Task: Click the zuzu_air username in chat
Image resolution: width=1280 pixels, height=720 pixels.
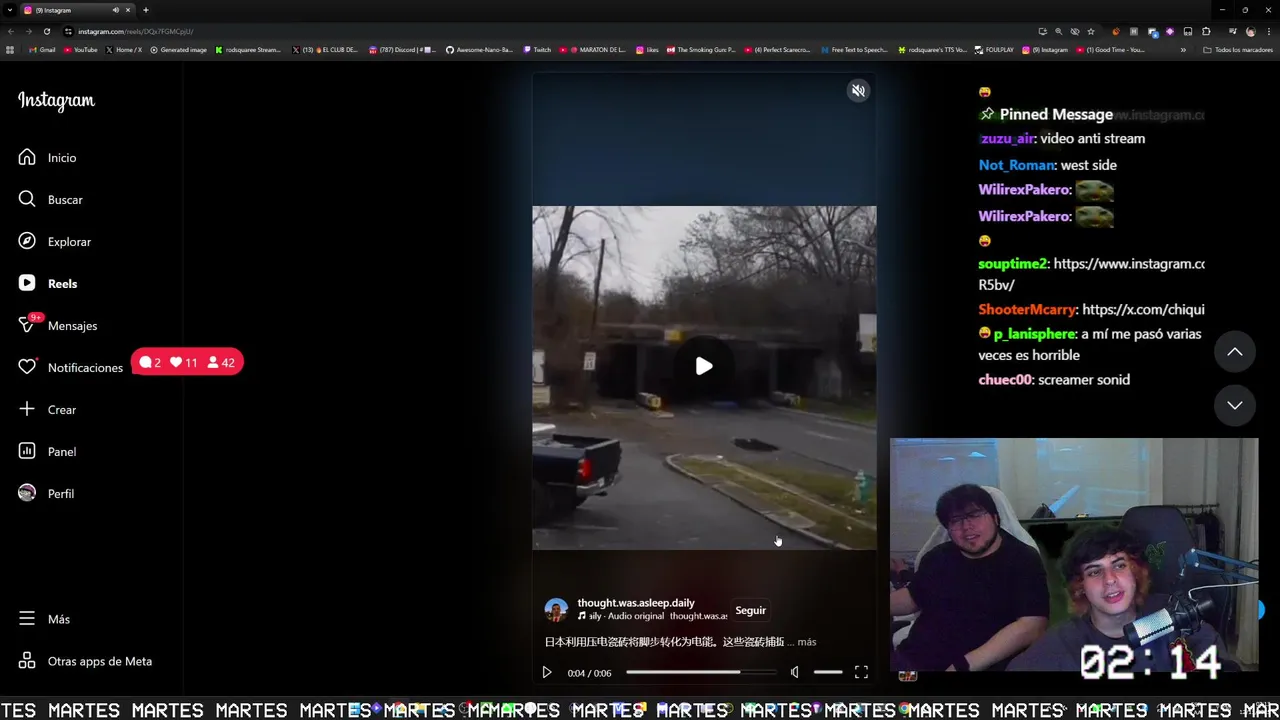Action: (1007, 139)
